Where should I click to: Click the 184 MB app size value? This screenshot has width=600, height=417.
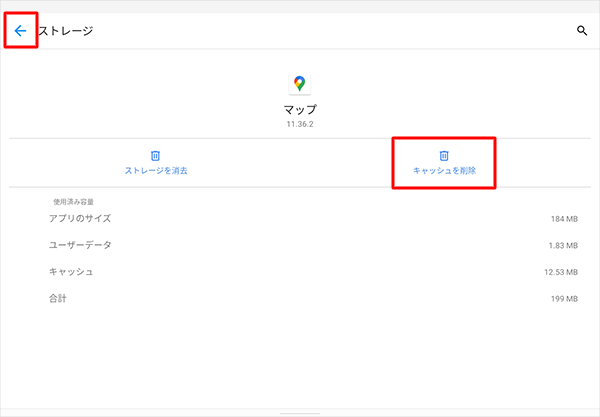click(x=565, y=219)
